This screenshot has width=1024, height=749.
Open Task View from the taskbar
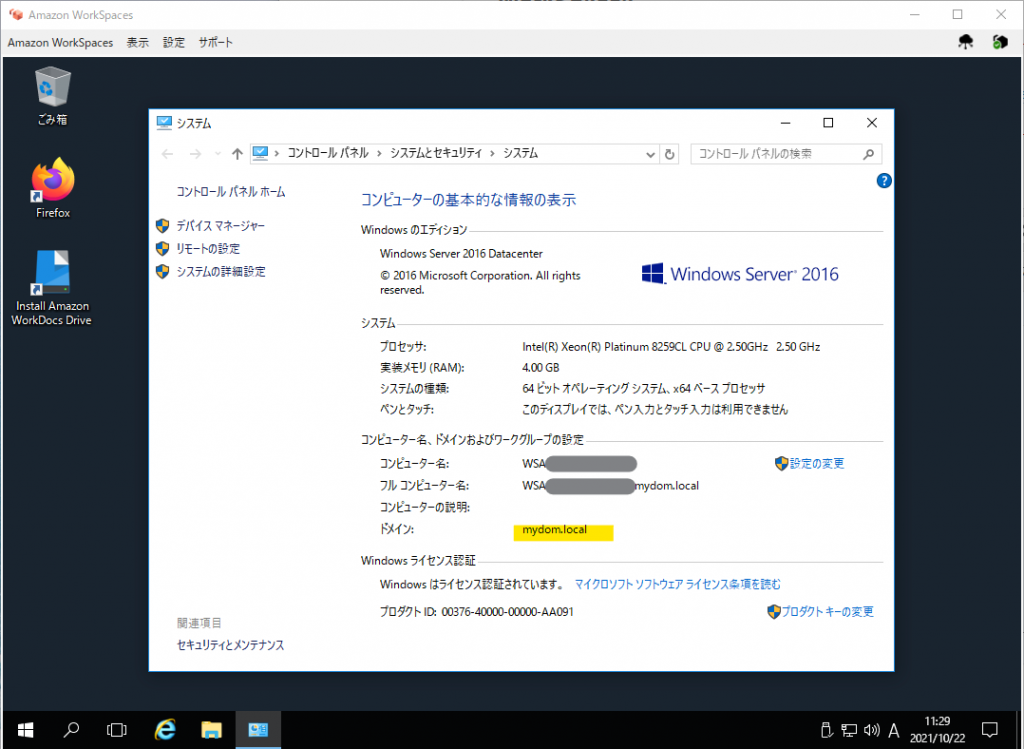pyautogui.click(x=117, y=729)
